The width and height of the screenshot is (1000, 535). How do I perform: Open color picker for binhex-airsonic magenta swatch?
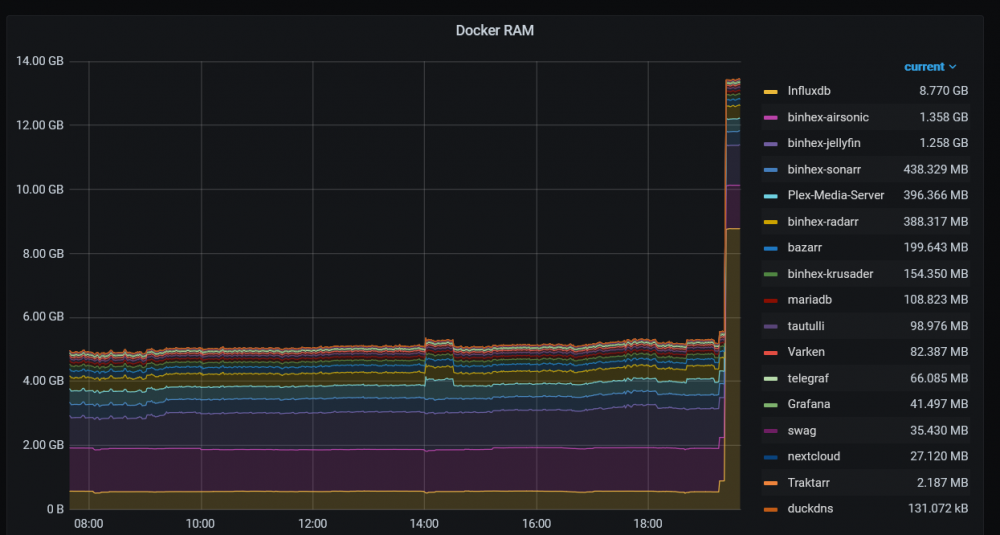click(770, 118)
